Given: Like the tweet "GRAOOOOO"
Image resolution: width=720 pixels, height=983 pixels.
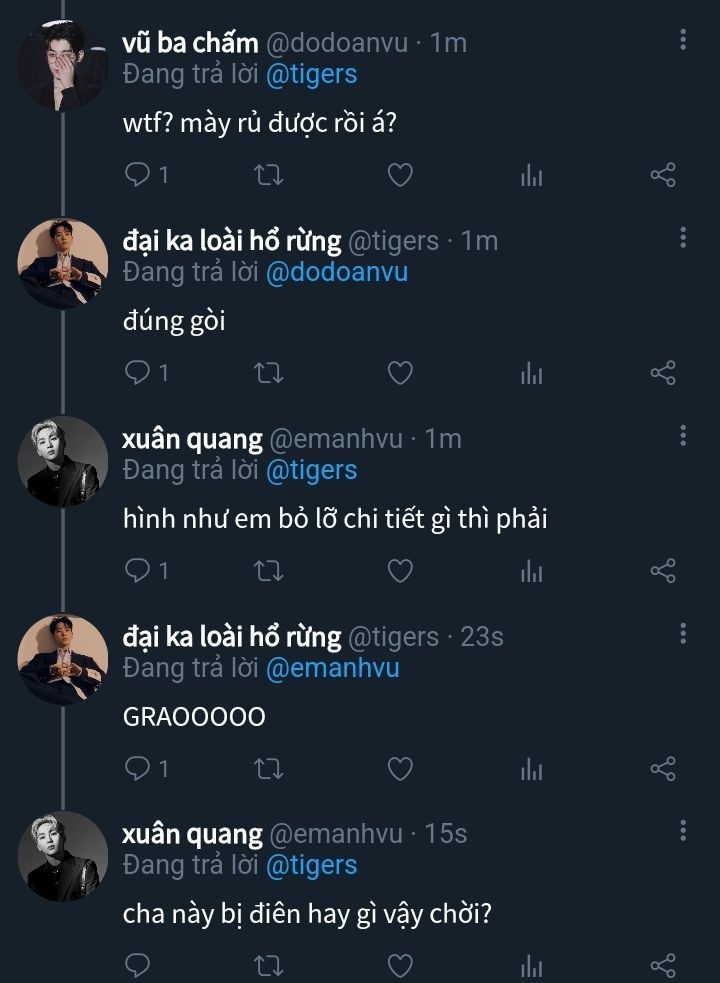Looking at the screenshot, I should click(x=400, y=769).
